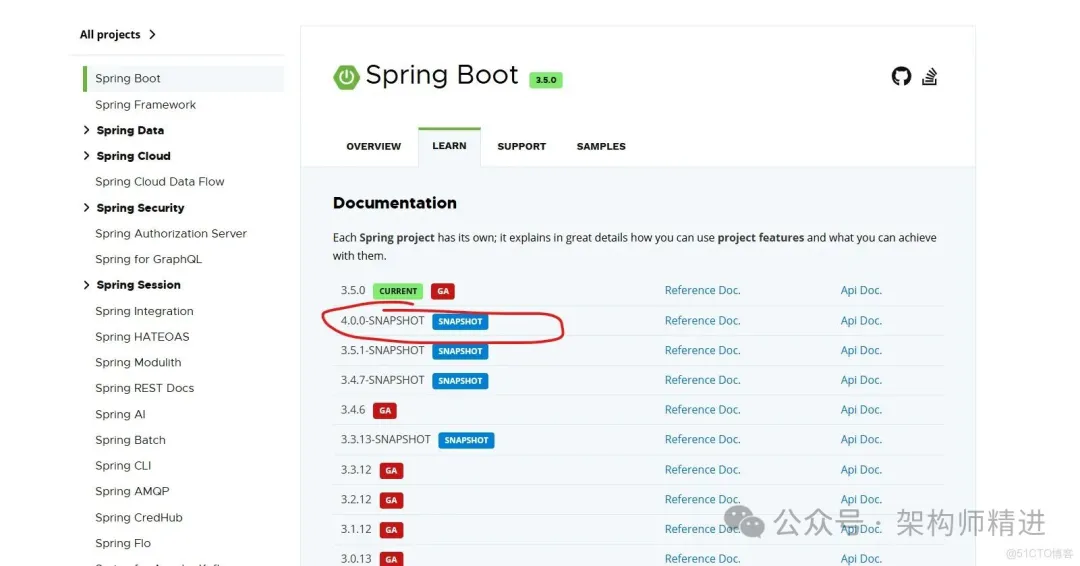Switch to the SUPPORT tab

coord(521,146)
